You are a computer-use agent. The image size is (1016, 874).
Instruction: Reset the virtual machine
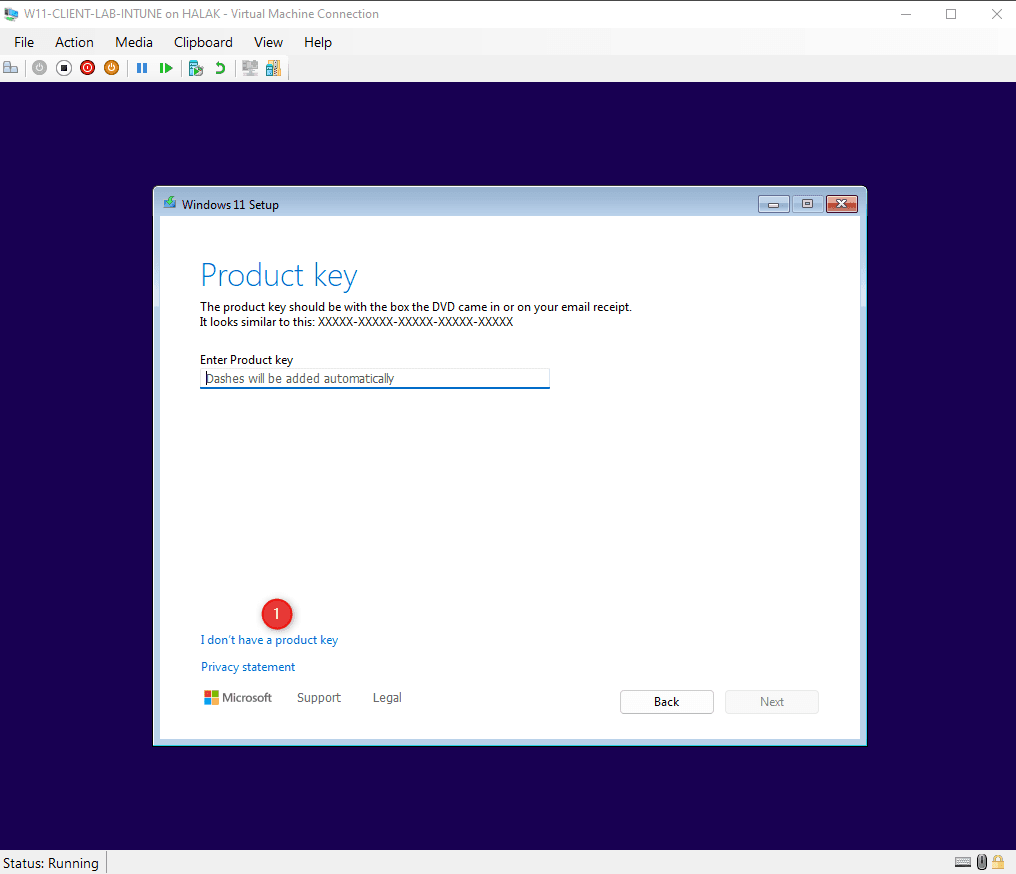click(166, 67)
